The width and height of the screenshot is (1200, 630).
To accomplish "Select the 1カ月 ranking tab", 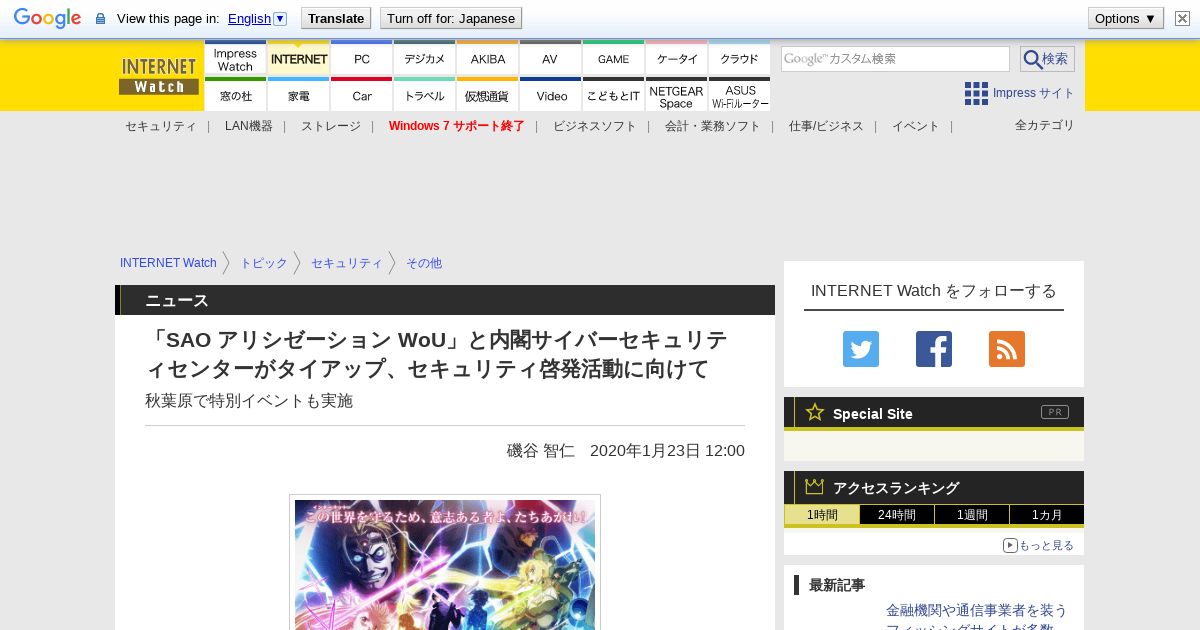I will coord(1047,515).
